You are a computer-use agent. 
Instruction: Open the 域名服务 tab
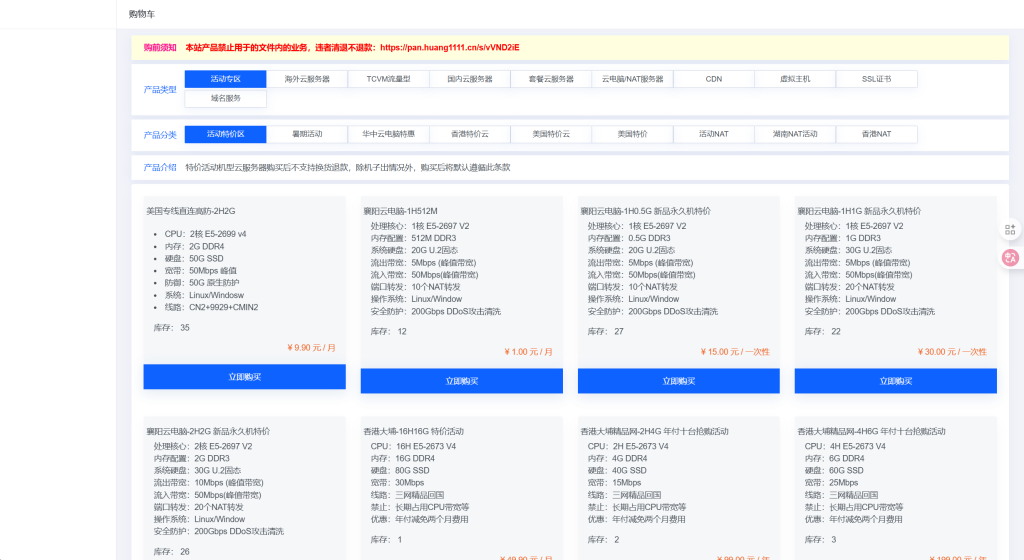[225, 98]
